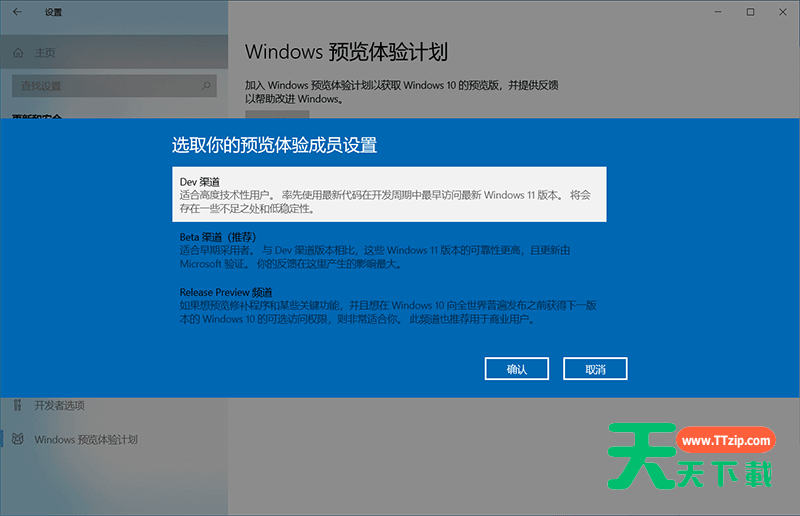Click the search magnifier in 查找设置 box
The image size is (800, 516).
pos(205,87)
